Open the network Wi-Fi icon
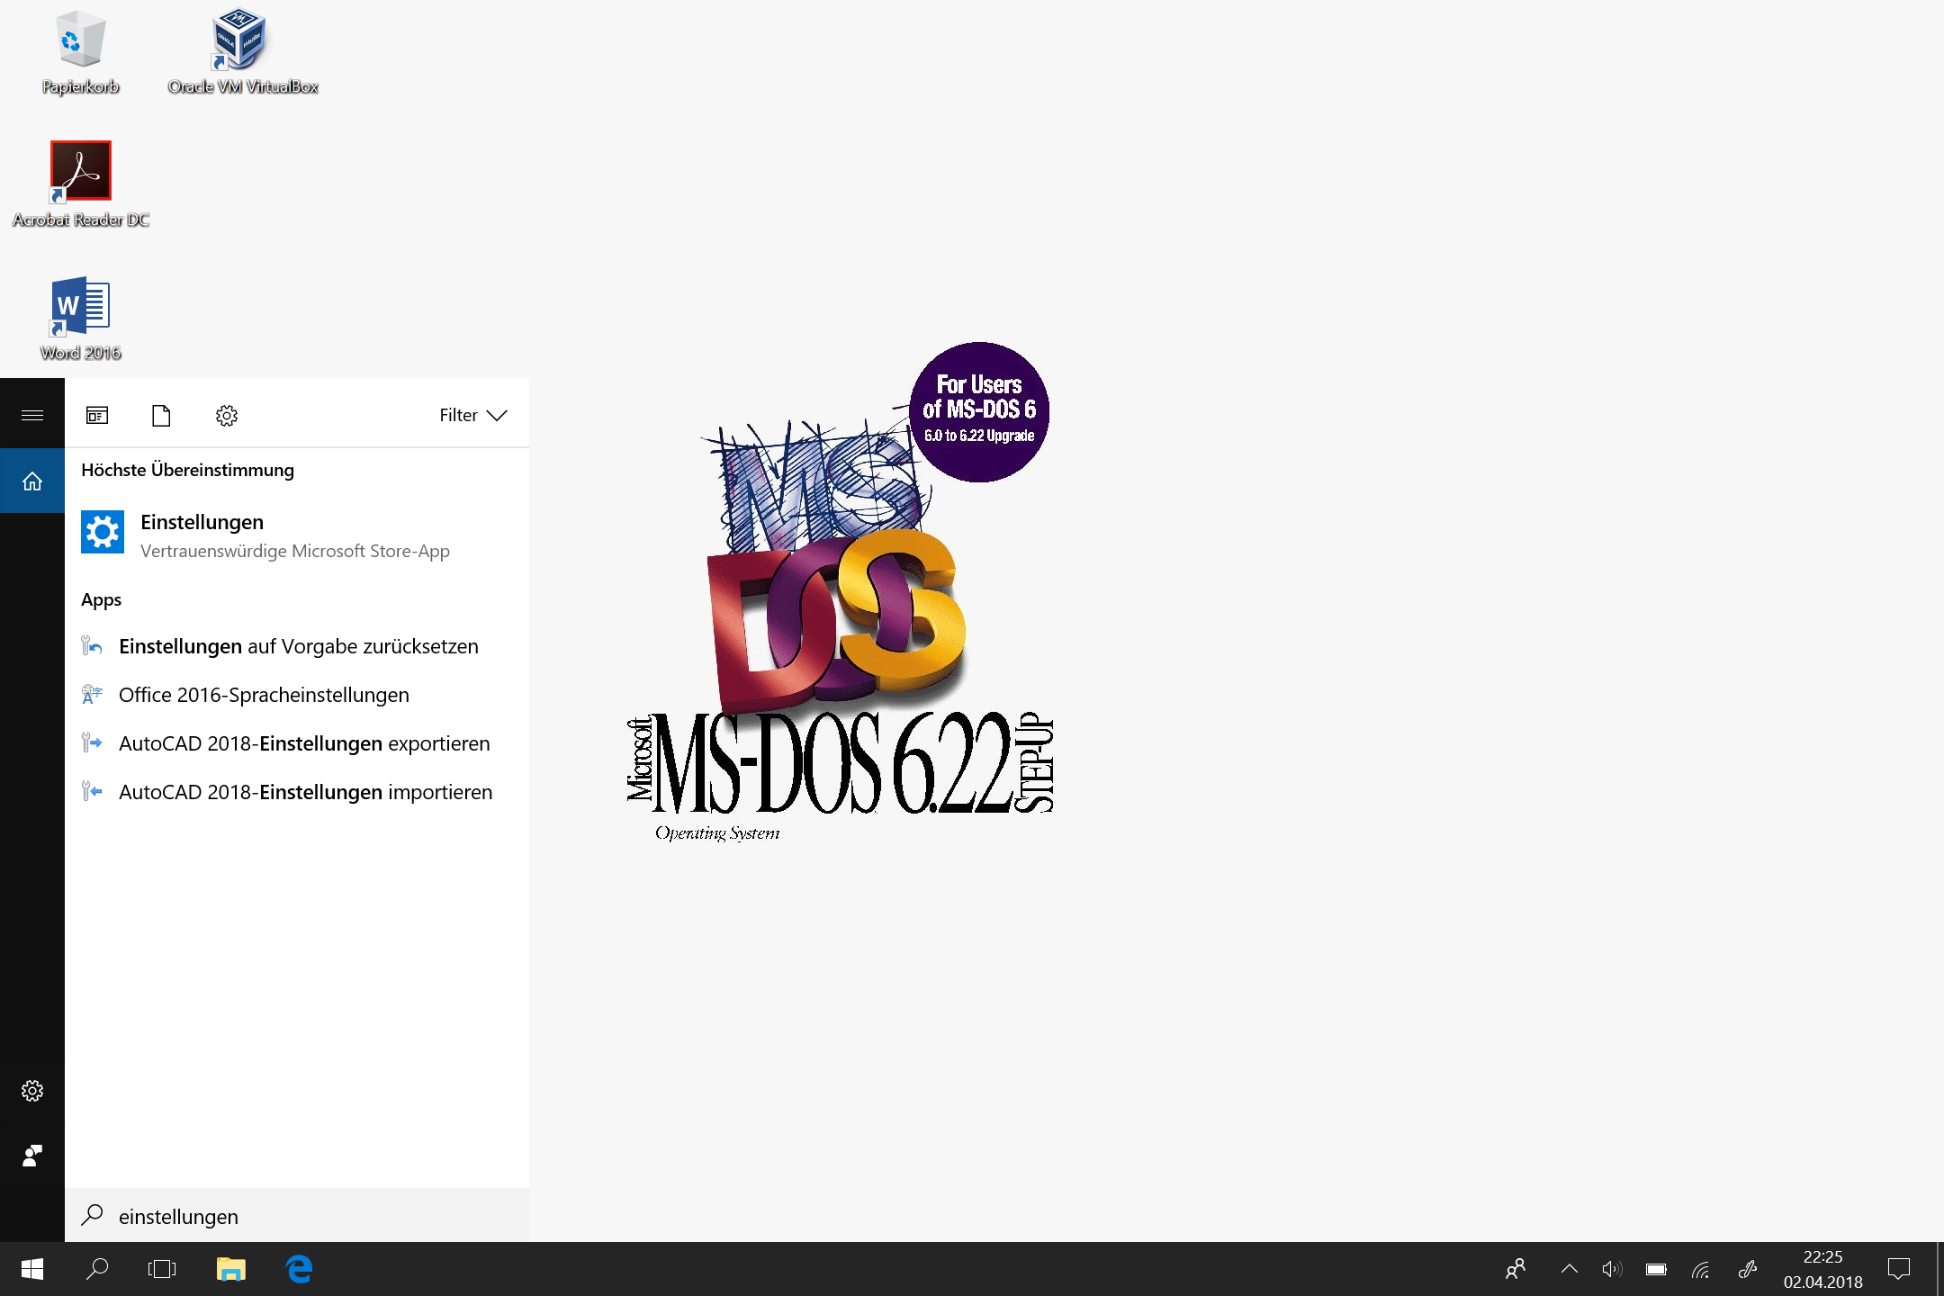Screen dimensions: 1944x1296 pyautogui.click(x=1701, y=1269)
